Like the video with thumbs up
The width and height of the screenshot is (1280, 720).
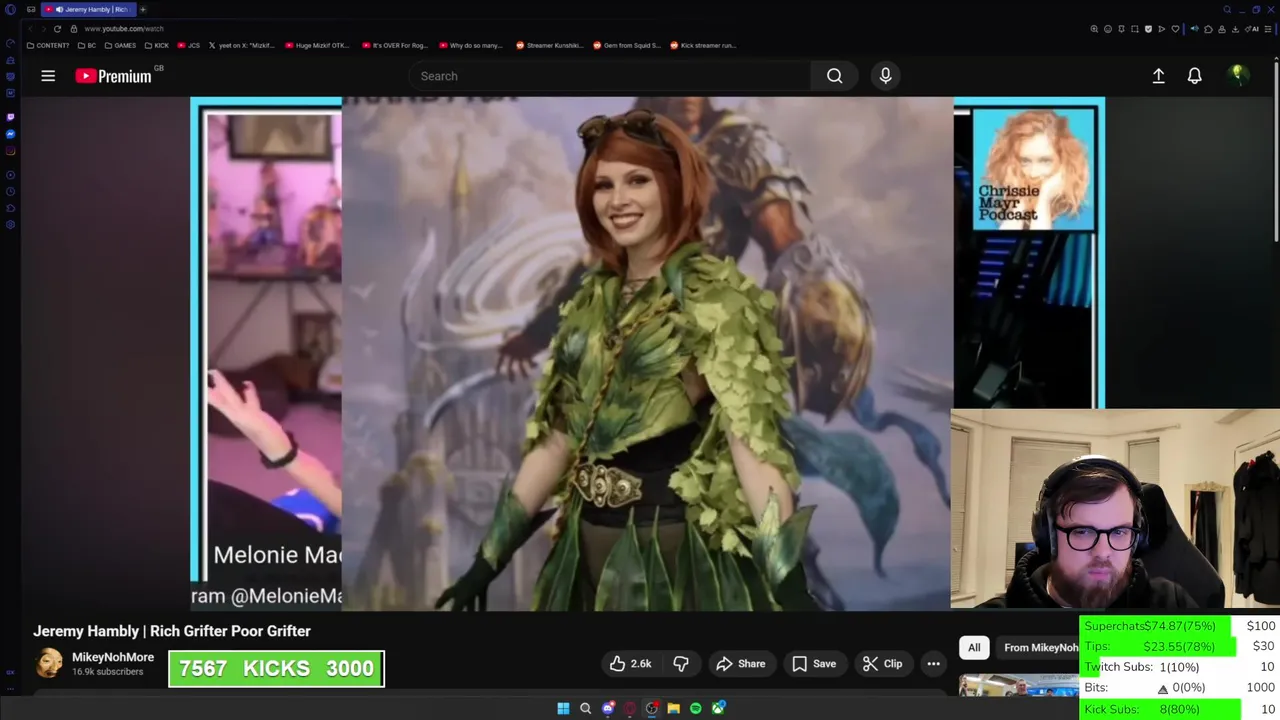630,664
